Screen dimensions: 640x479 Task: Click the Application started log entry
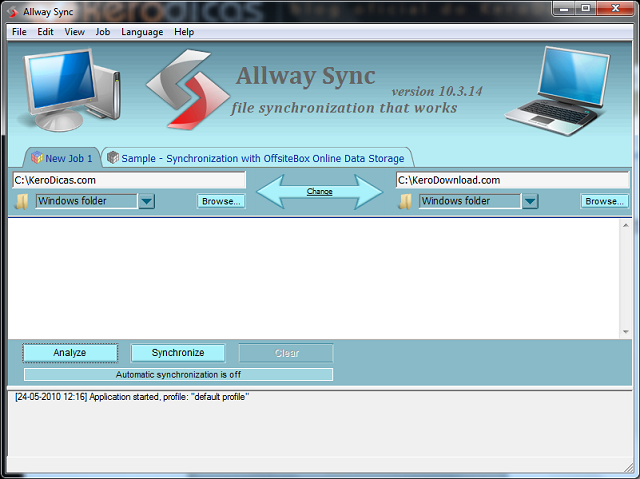pos(132,397)
